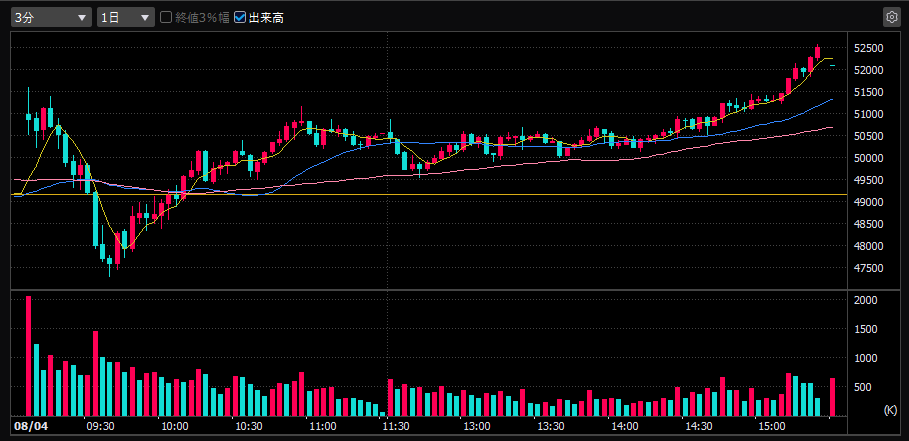909x441 pixels.
Task: Enable the 終値3%幅 checkbox
Action: coord(166,17)
